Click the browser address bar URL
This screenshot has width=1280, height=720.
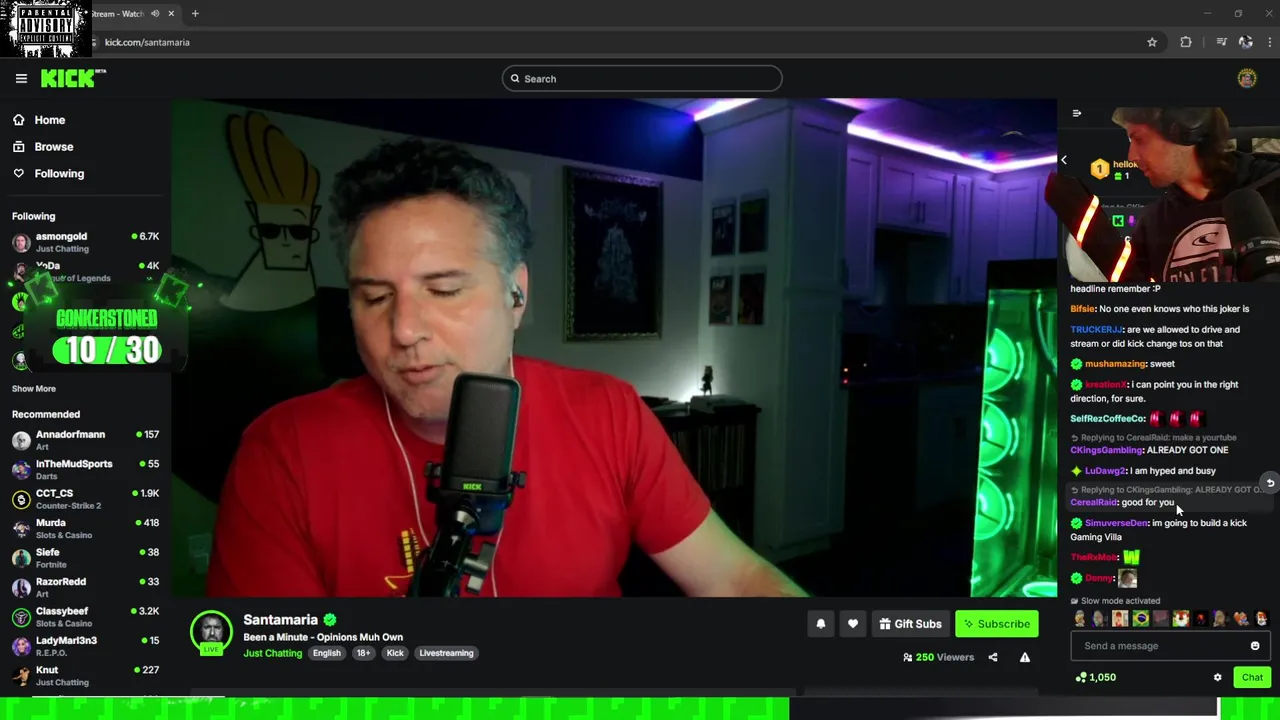147,42
